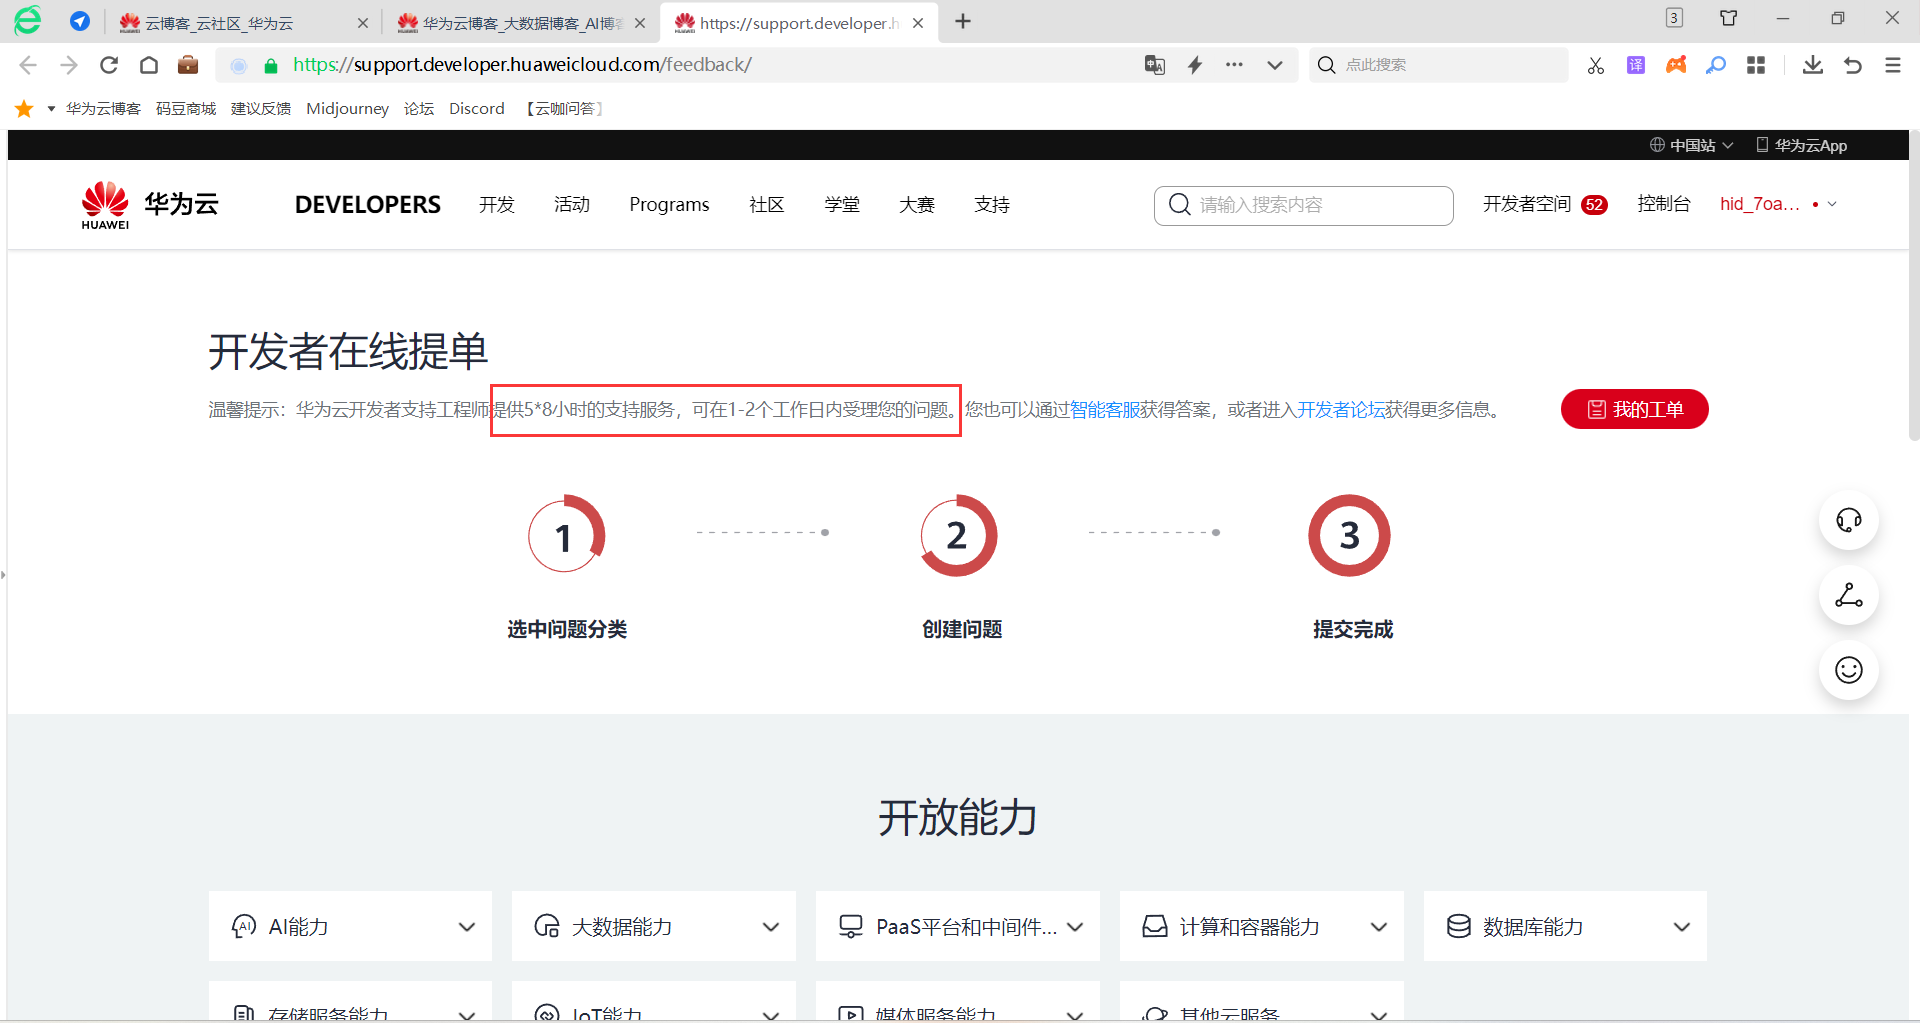
Task: Expand the AI能力 category
Action: 350,926
